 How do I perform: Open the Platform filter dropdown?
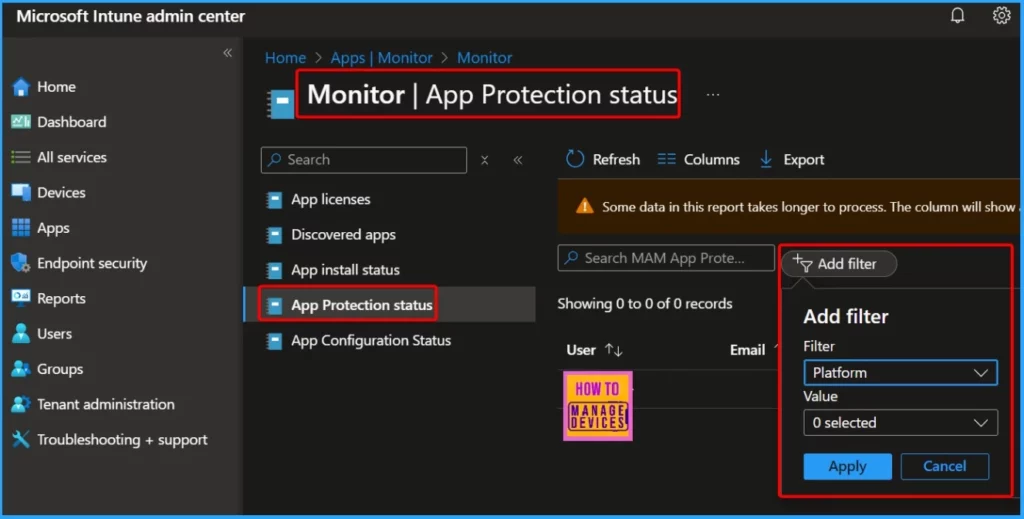click(900, 373)
